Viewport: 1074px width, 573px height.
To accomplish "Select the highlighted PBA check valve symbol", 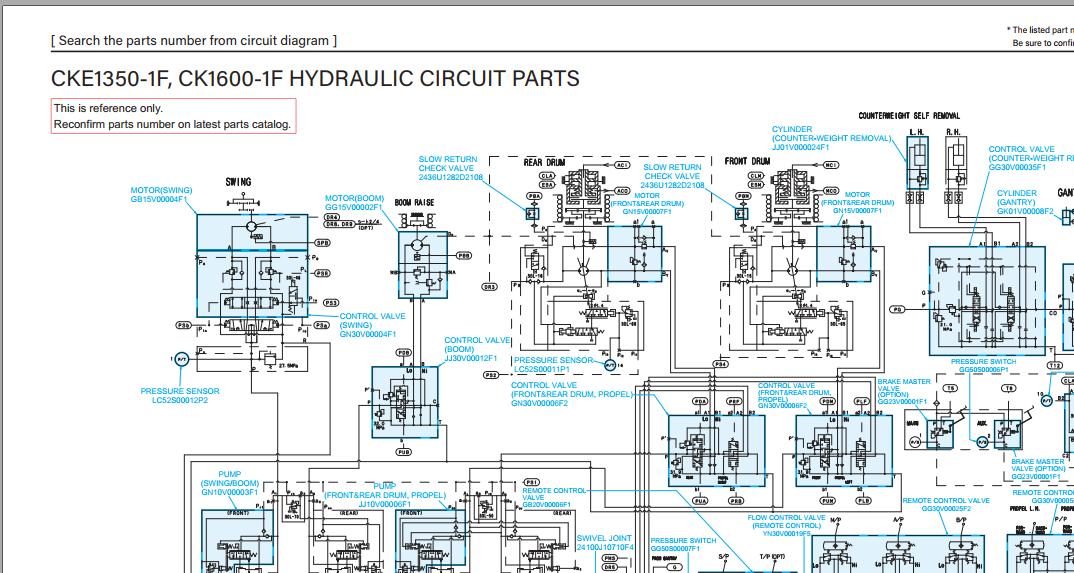I will click(534, 213).
